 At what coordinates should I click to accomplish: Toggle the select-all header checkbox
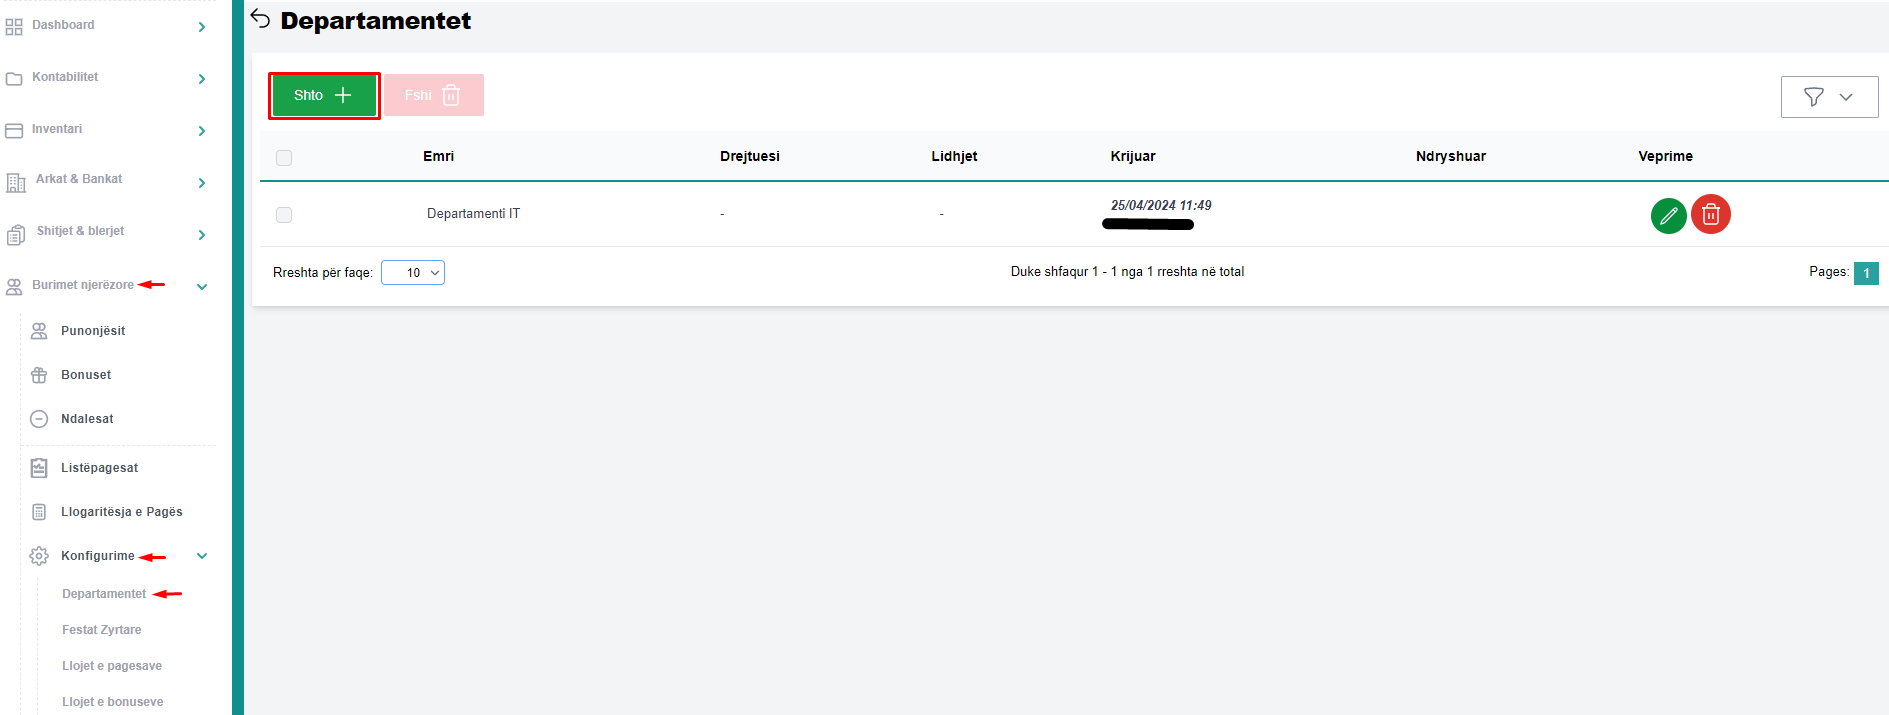pos(284,158)
